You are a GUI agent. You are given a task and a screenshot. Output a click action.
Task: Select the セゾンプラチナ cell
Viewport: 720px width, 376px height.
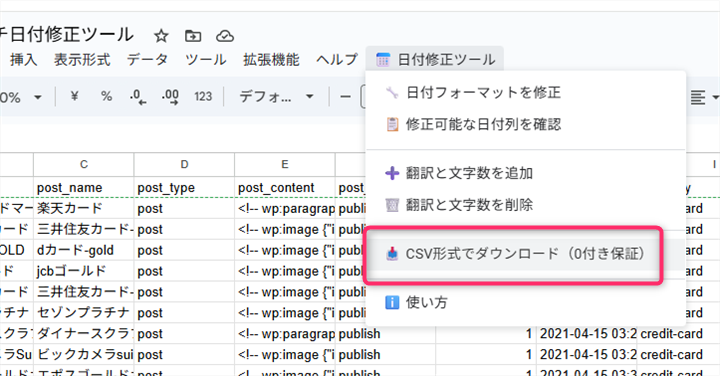pyautogui.click(x=84, y=313)
